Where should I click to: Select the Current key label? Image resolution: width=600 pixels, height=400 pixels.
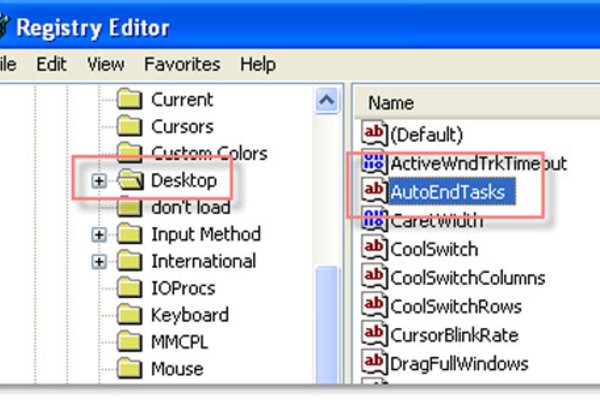(x=182, y=100)
